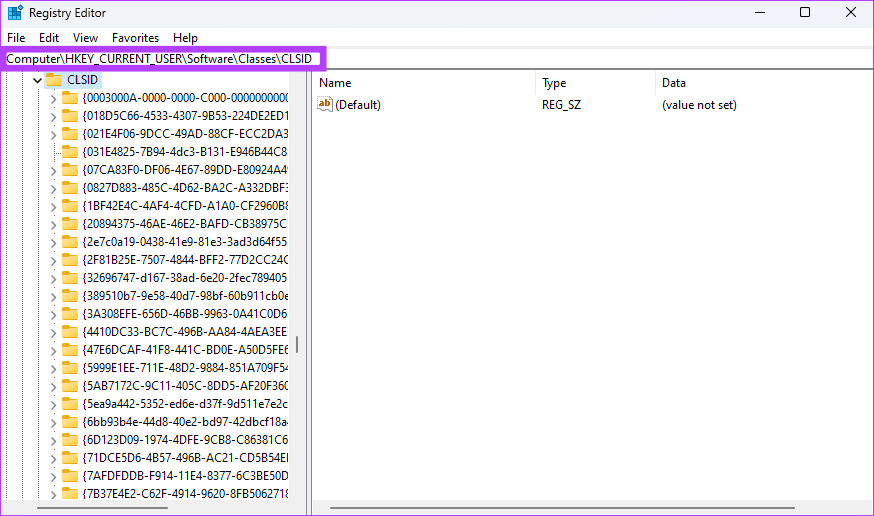
Task: Click folder icon of {389510b7-9e58-40d7 key
Action: (x=70, y=295)
